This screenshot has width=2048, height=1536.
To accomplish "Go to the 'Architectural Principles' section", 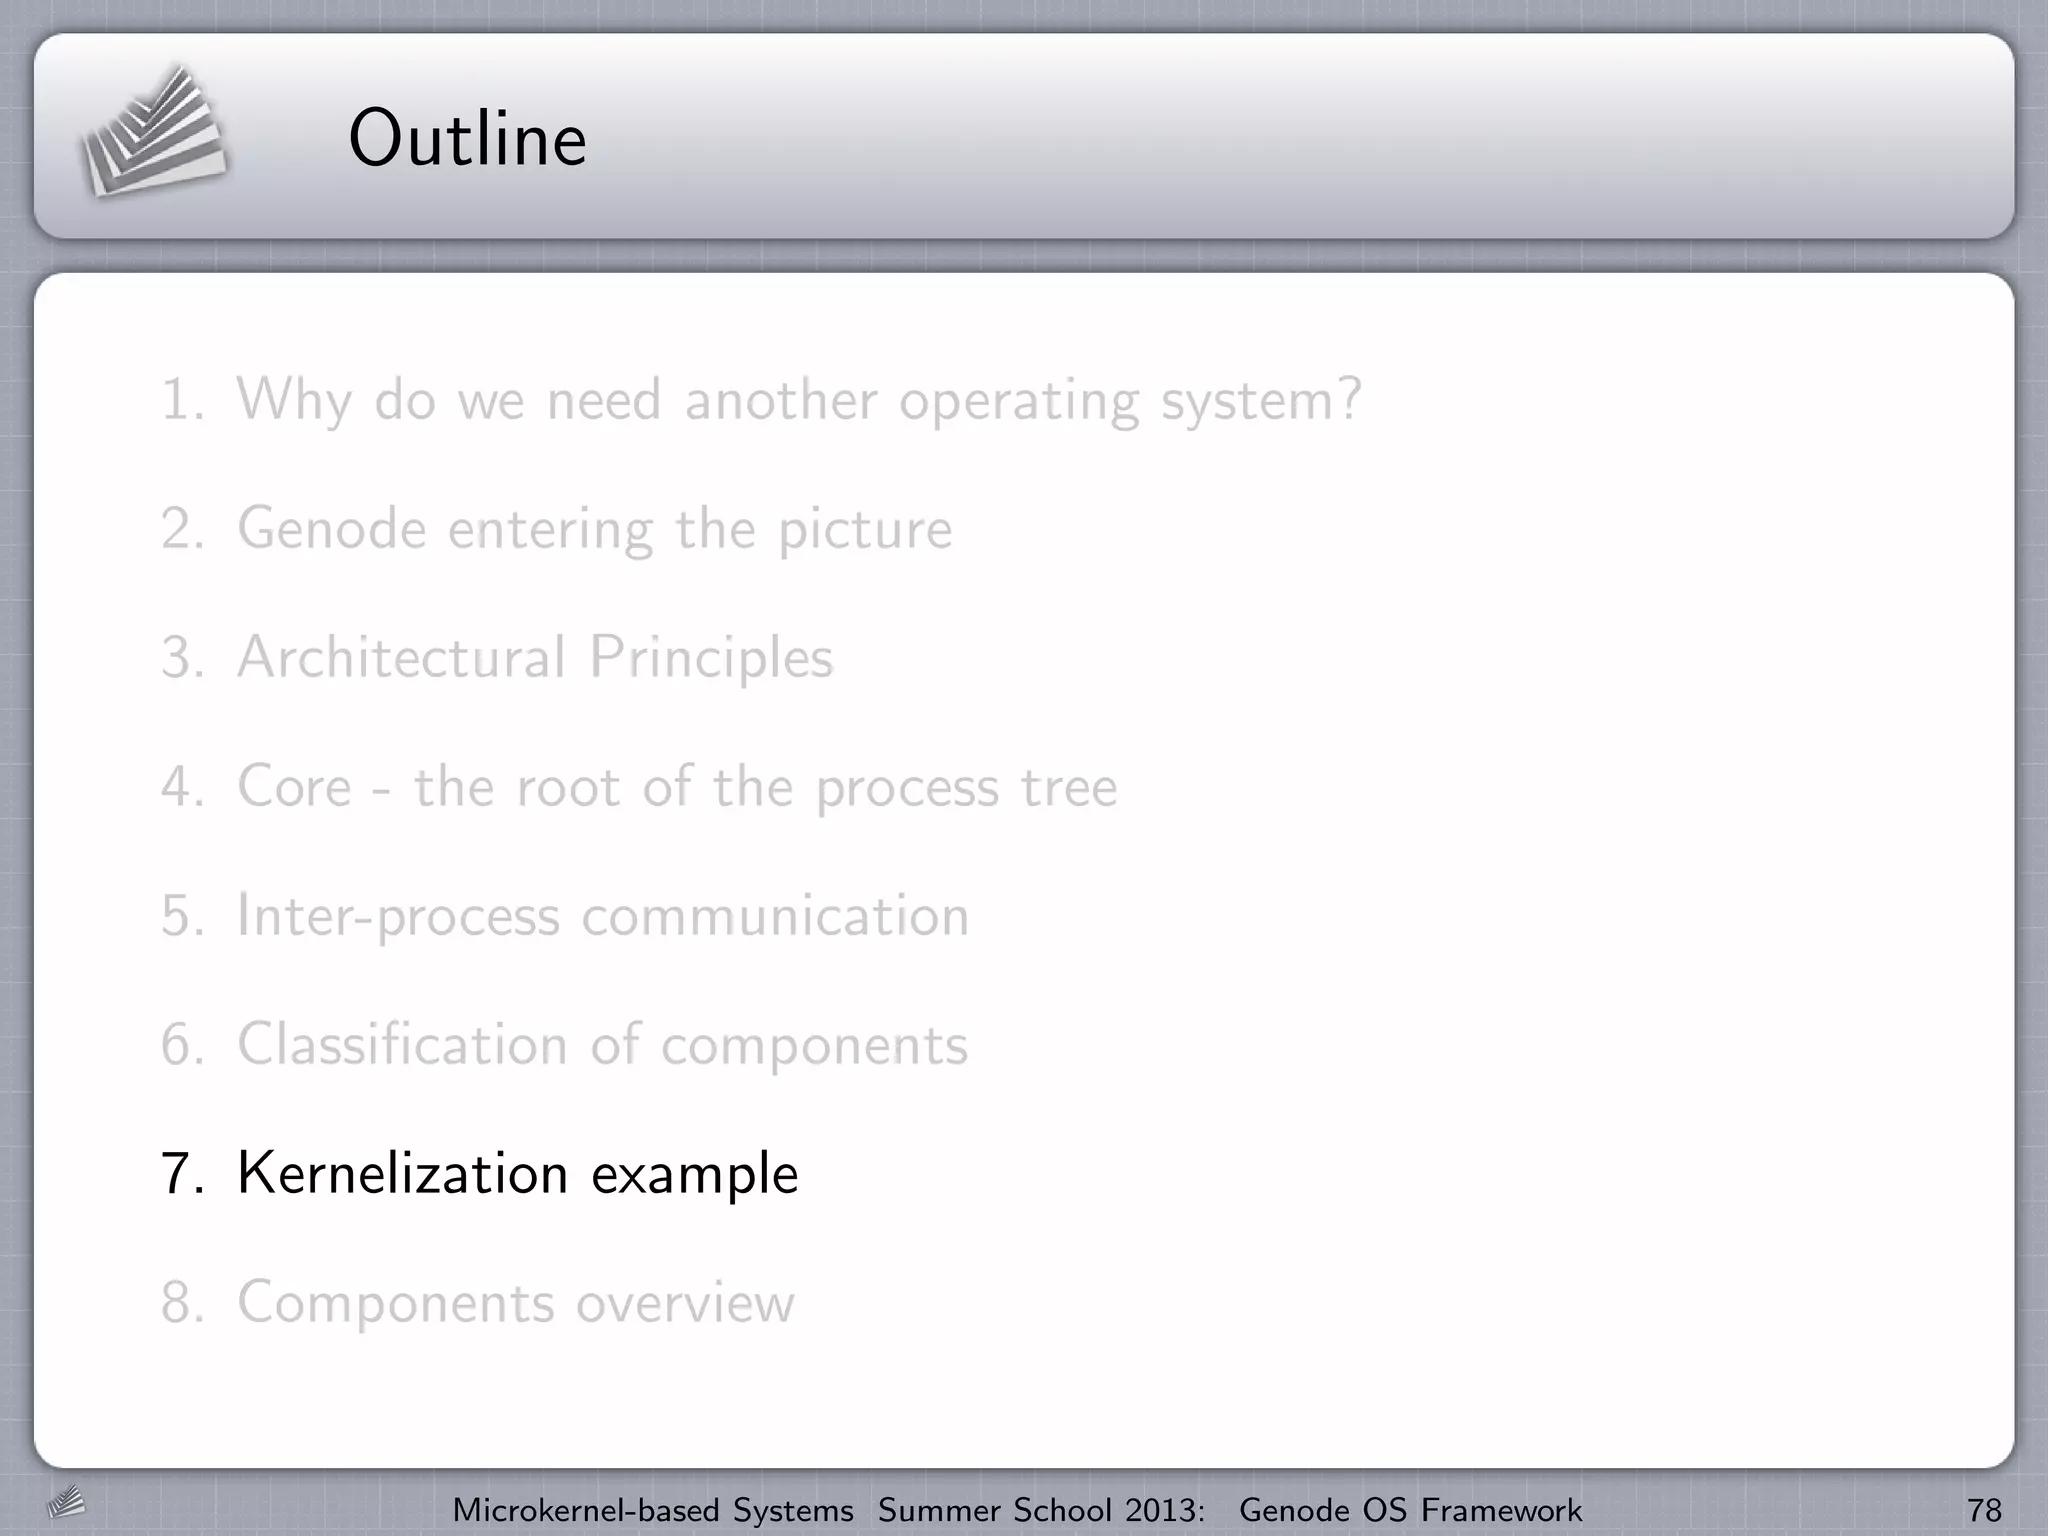I will (534, 658).
